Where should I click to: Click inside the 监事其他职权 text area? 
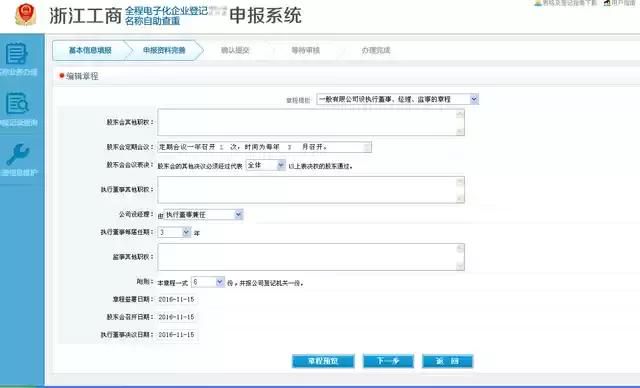(307, 257)
